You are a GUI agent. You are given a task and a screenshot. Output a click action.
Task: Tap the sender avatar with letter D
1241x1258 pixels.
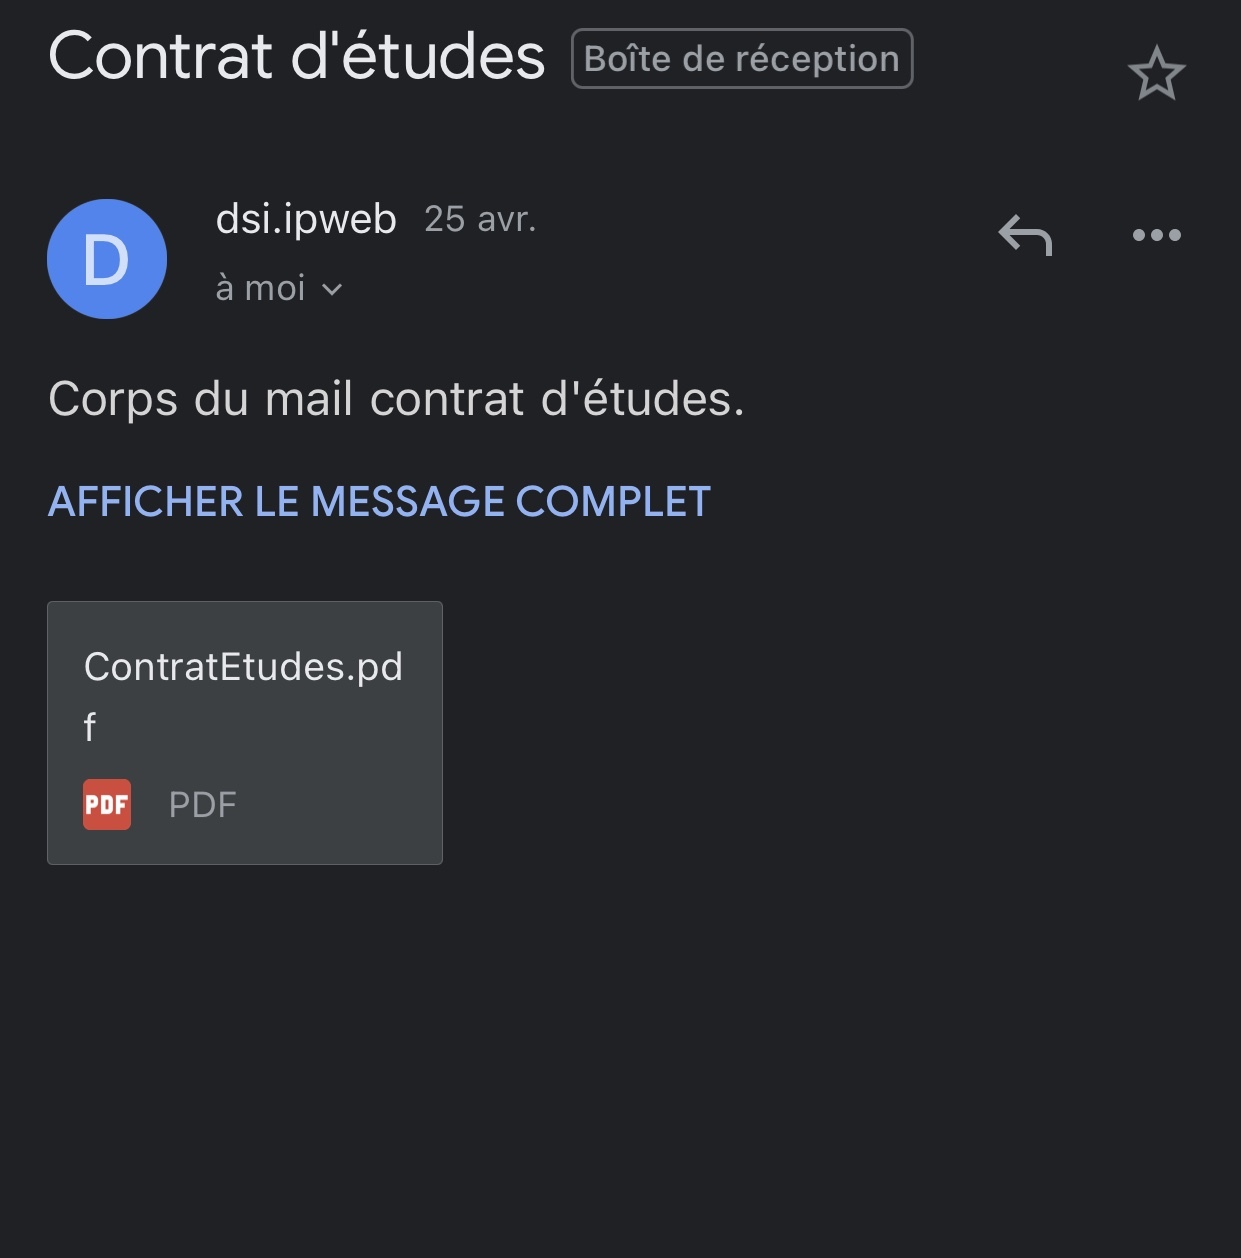click(x=107, y=258)
